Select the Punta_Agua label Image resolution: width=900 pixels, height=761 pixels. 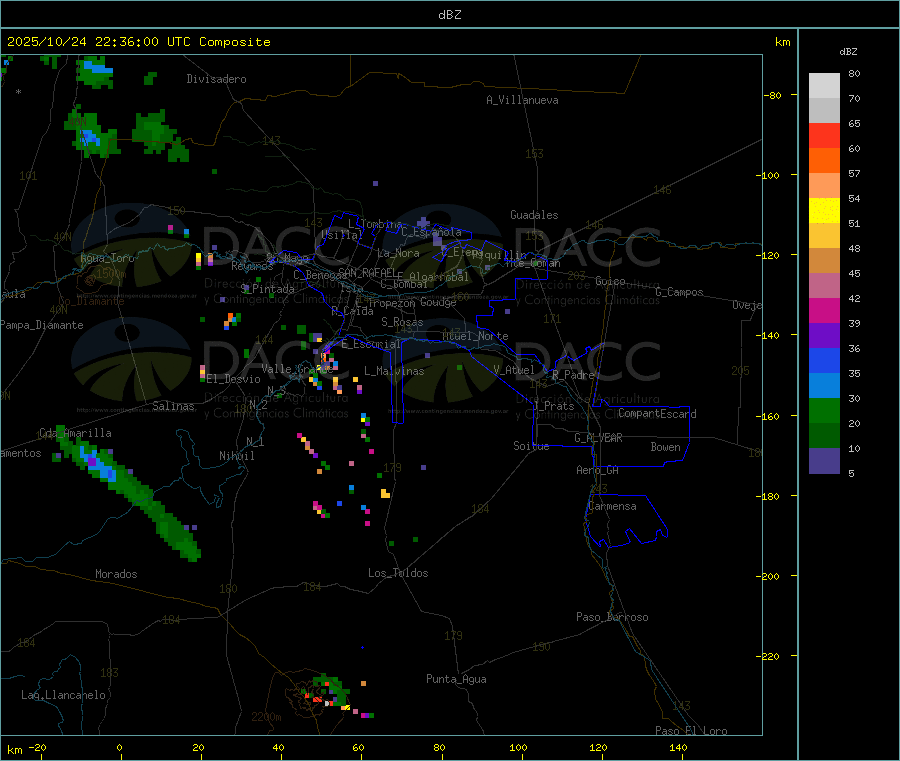(x=456, y=679)
